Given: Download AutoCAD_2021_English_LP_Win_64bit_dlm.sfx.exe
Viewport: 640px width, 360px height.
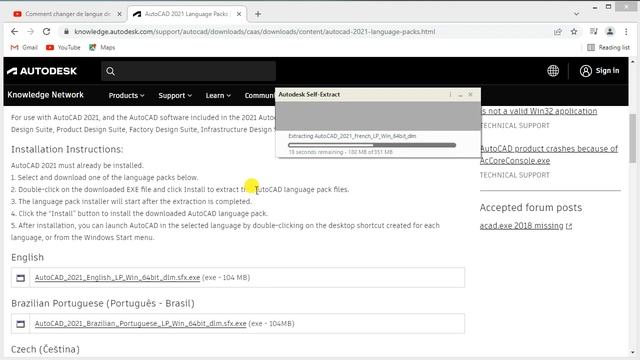Looking at the screenshot, I should 117,278.
